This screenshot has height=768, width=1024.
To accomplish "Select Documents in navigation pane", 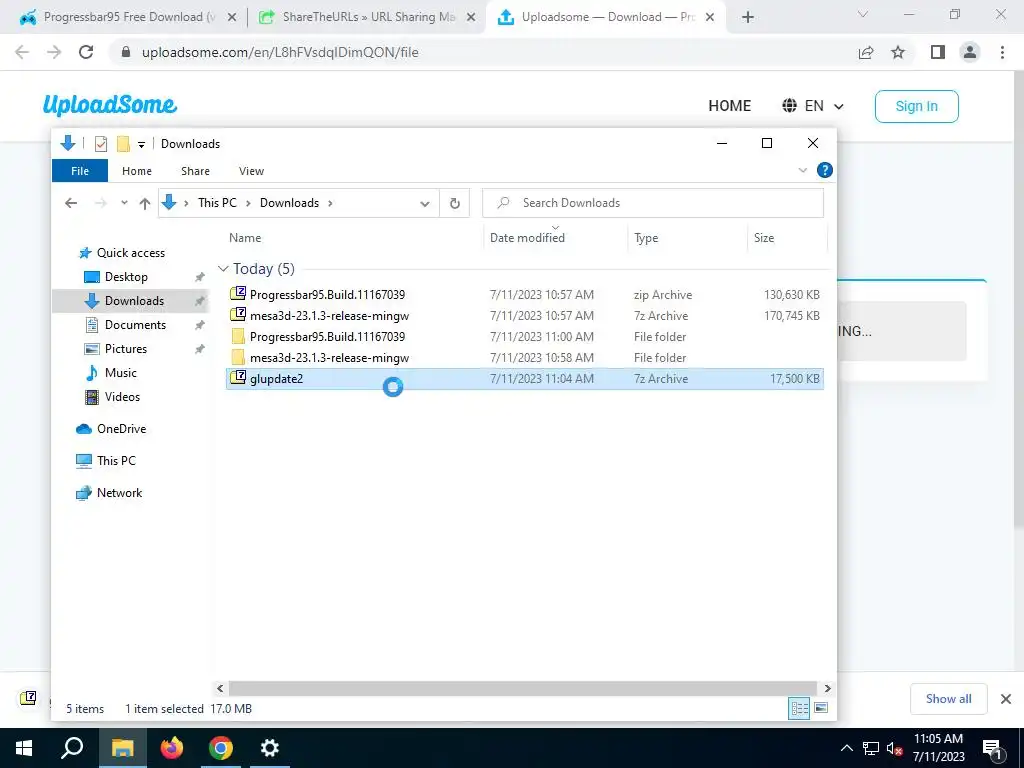I will [135, 325].
